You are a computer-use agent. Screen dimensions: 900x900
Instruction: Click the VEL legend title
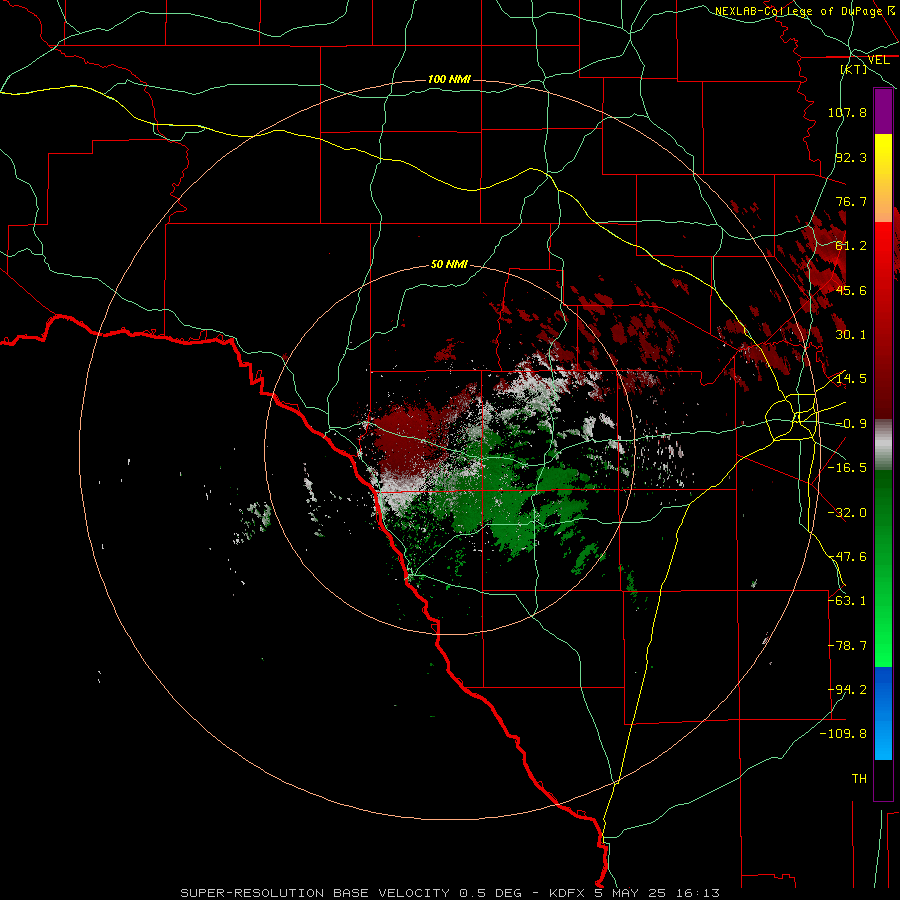pos(878,60)
